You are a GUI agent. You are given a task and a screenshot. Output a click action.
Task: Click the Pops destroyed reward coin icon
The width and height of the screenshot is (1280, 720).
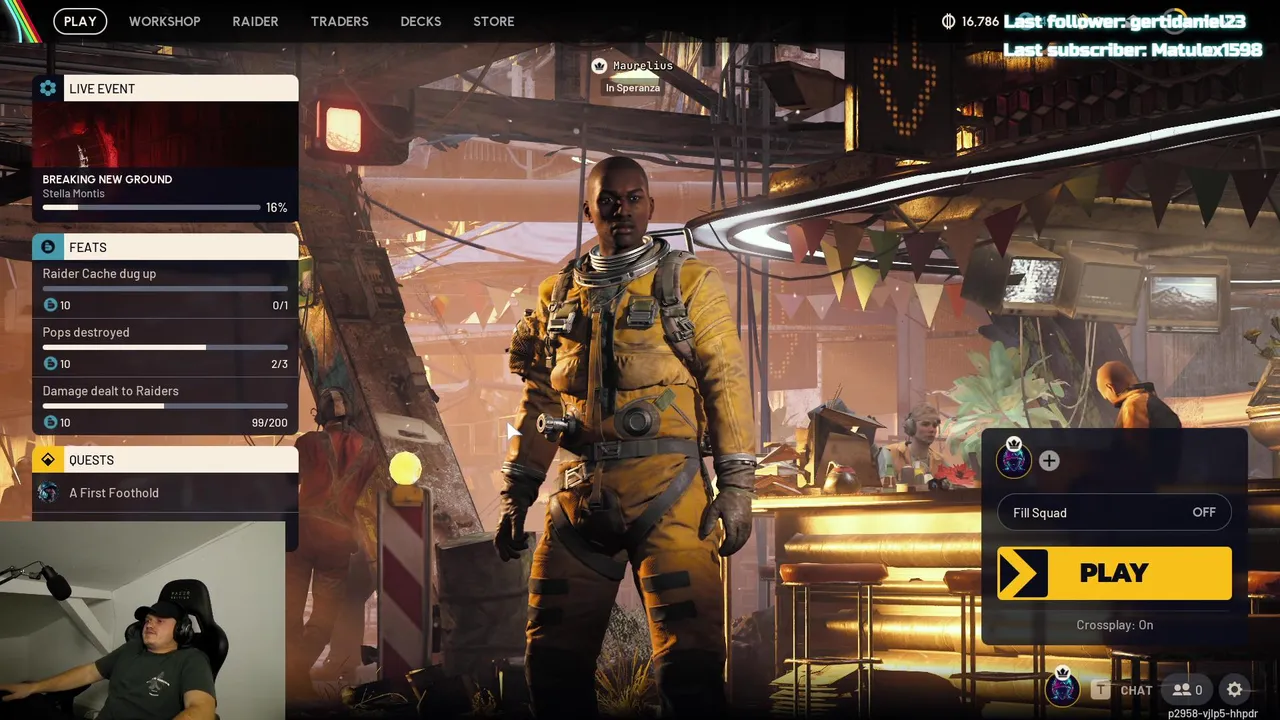[x=50, y=364]
